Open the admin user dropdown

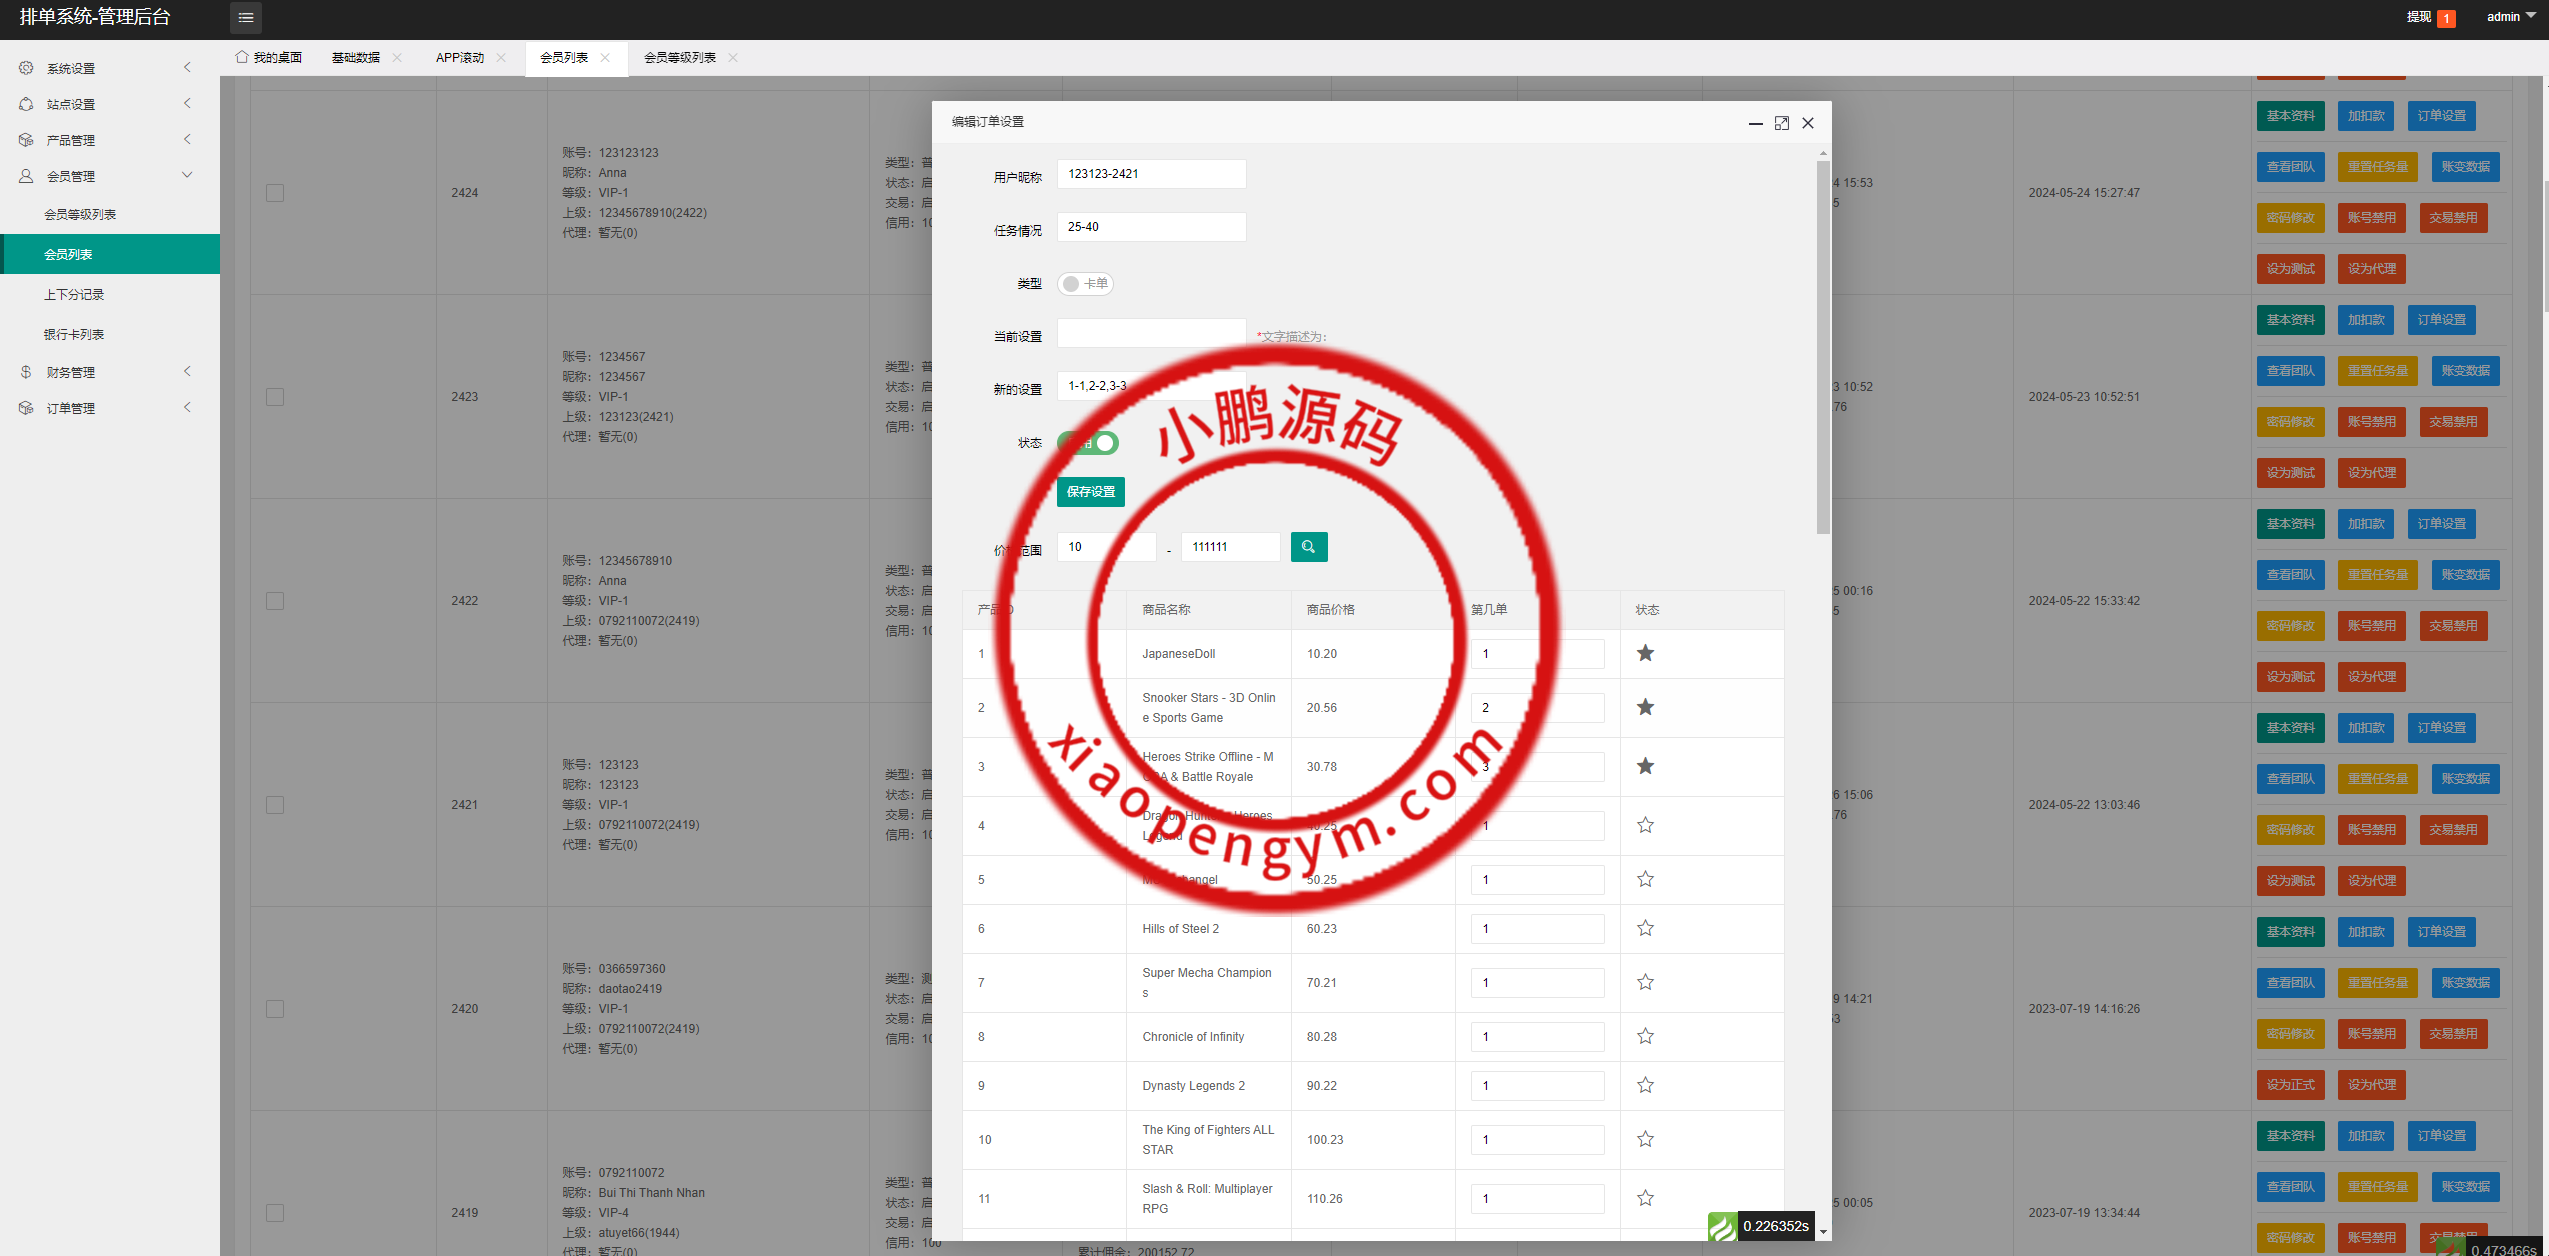[2510, 17]
